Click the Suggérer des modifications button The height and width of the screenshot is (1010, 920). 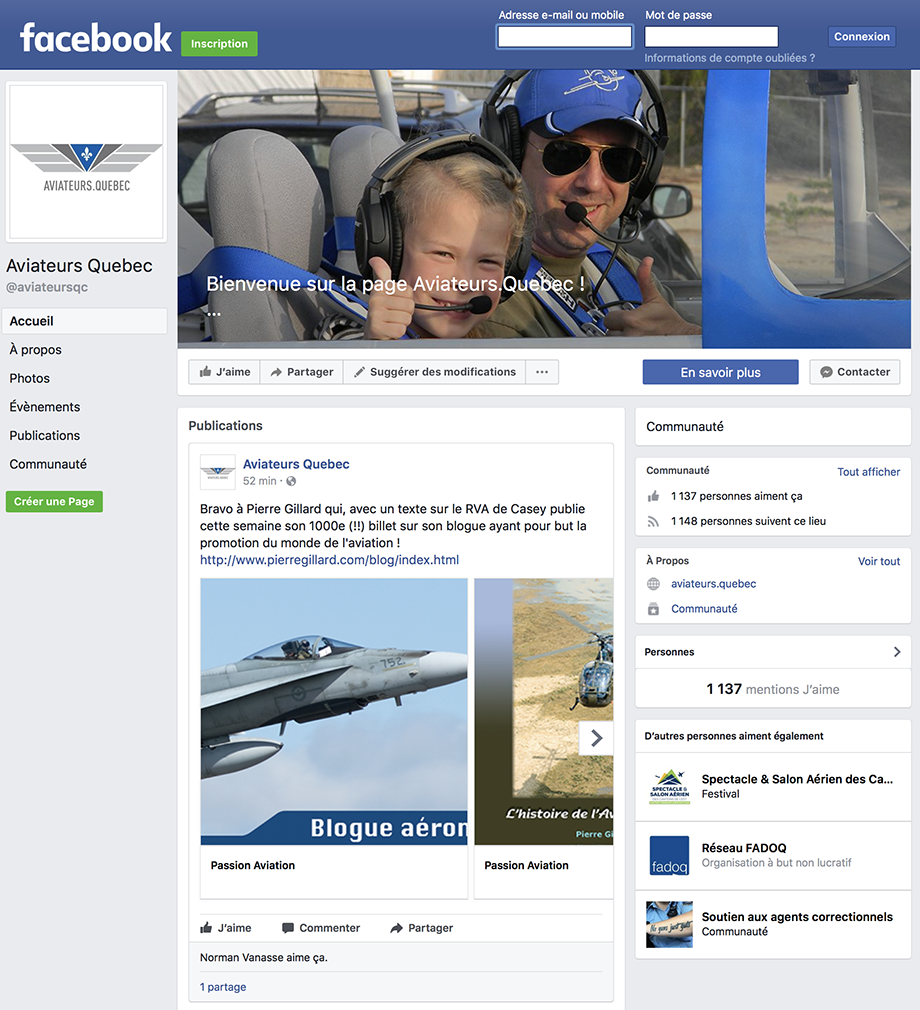click(435, 372)
